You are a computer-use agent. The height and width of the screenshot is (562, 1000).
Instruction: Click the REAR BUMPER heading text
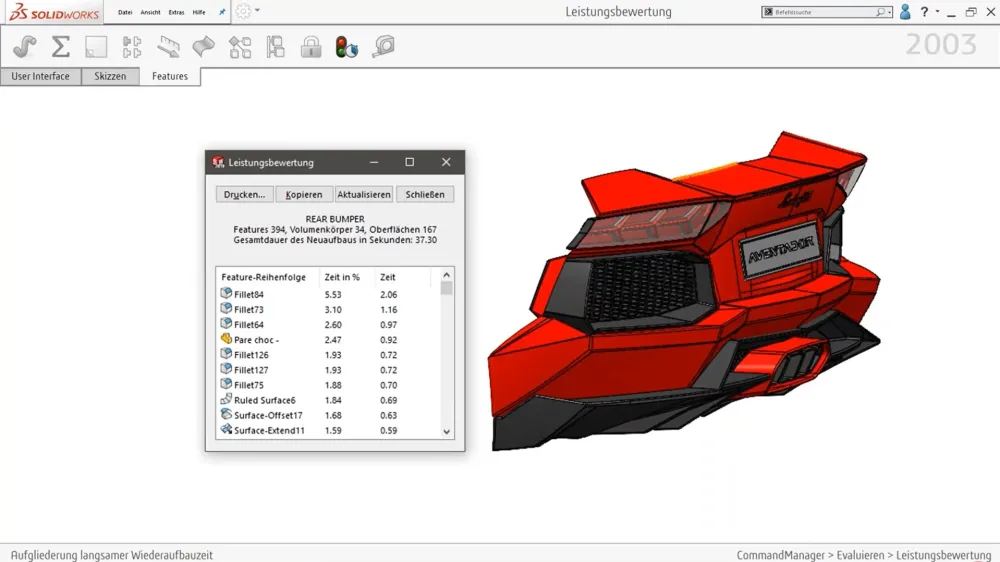click(x=335, y=219)
